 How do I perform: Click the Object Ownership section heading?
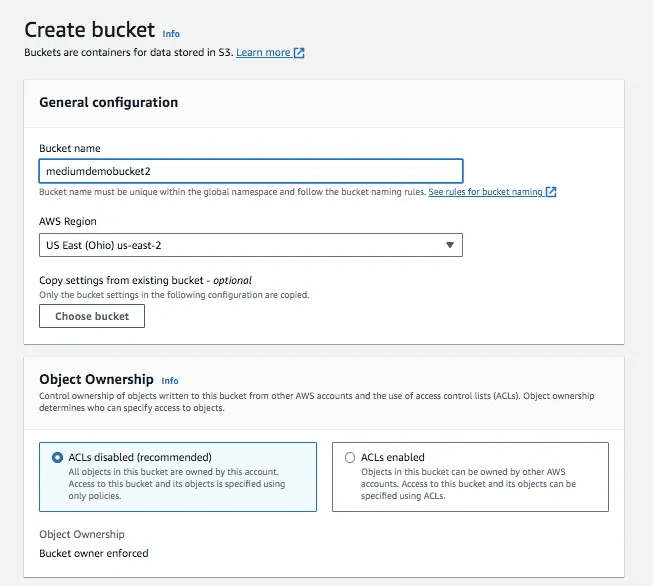coord(96,379)
